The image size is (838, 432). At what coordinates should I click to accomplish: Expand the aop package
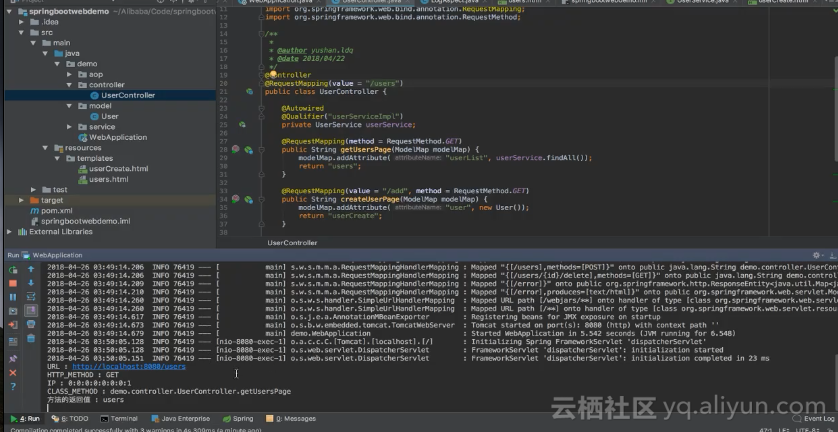[x=69, y=74]
